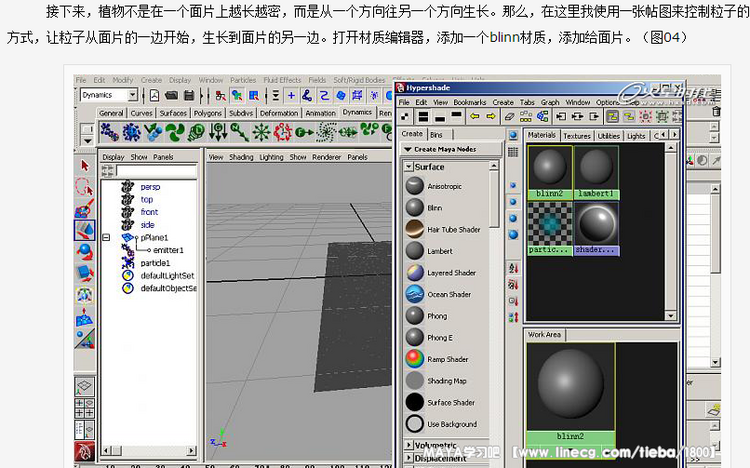Expand the Displacement nodes category

click(x=408, y=458)
